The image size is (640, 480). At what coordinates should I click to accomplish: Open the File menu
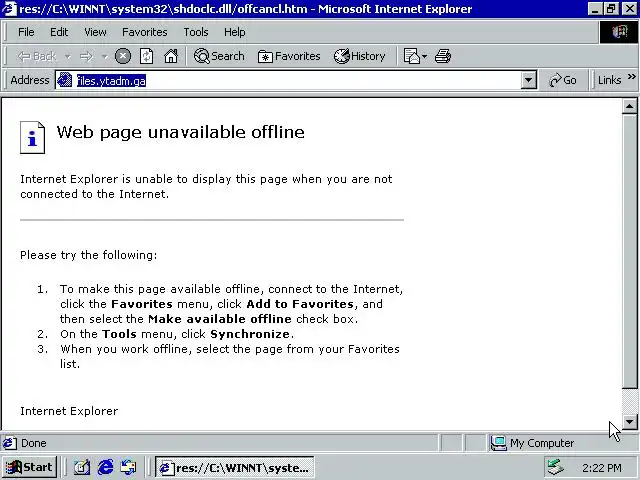click(x=26, y=32)
